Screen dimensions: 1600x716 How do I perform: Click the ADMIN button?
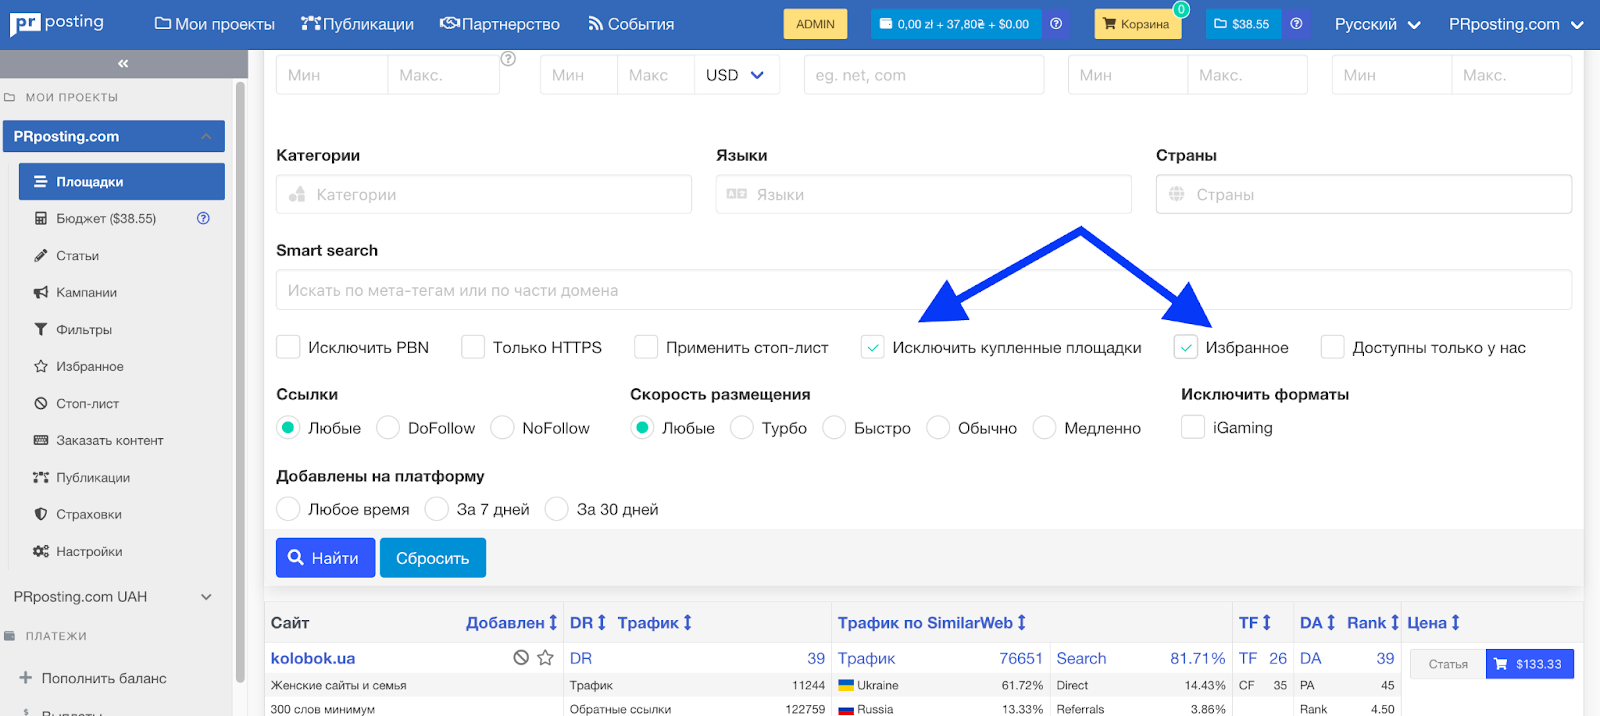815,24
